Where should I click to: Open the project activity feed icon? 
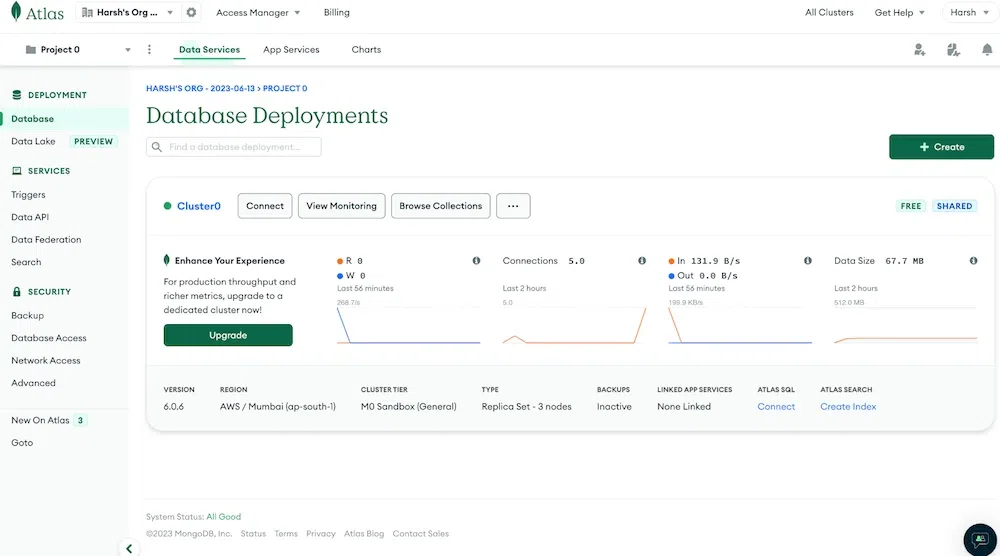pyautogui.click(x=953, y=50)
